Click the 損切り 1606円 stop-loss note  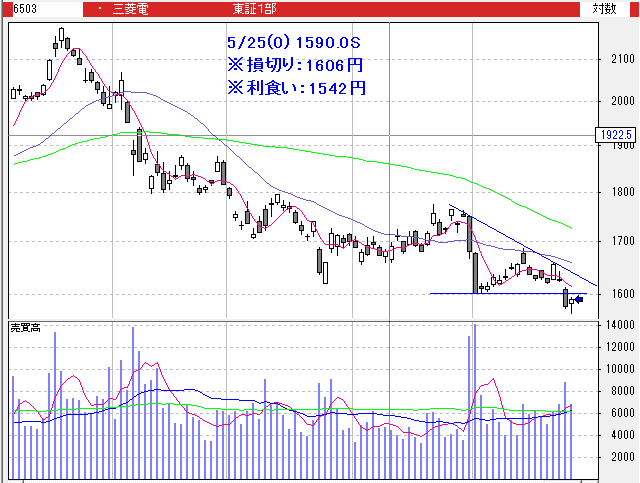[x=295, y=65]
